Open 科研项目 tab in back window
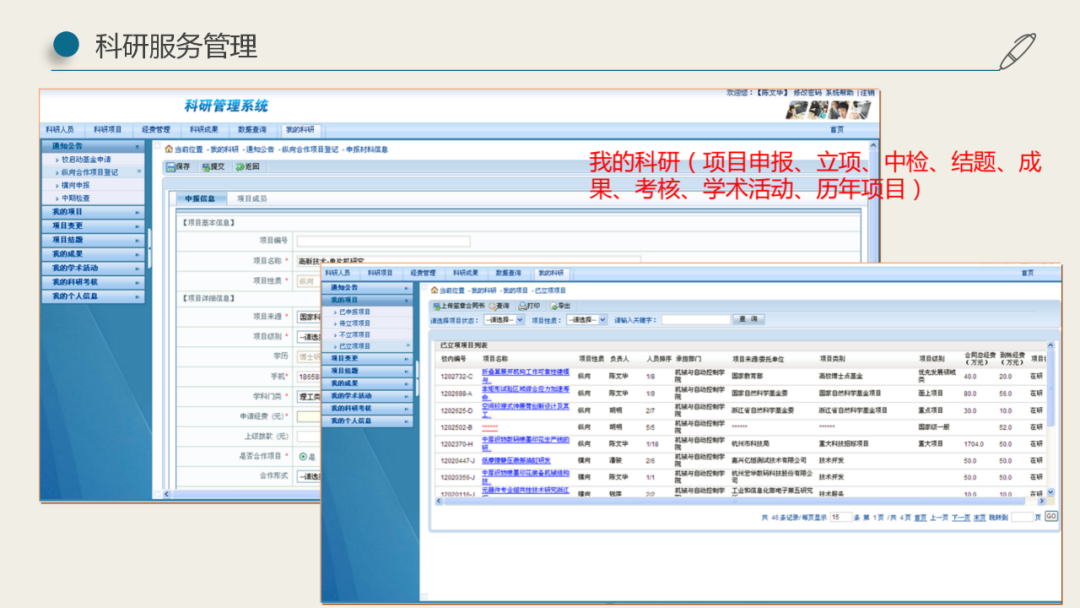The height and width of the screenshot is (608, 1080). 107,129
